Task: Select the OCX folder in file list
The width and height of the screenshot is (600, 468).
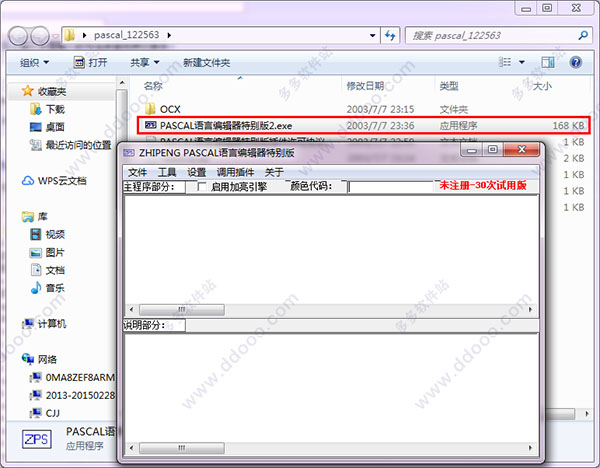Action: tap(170, 109)
